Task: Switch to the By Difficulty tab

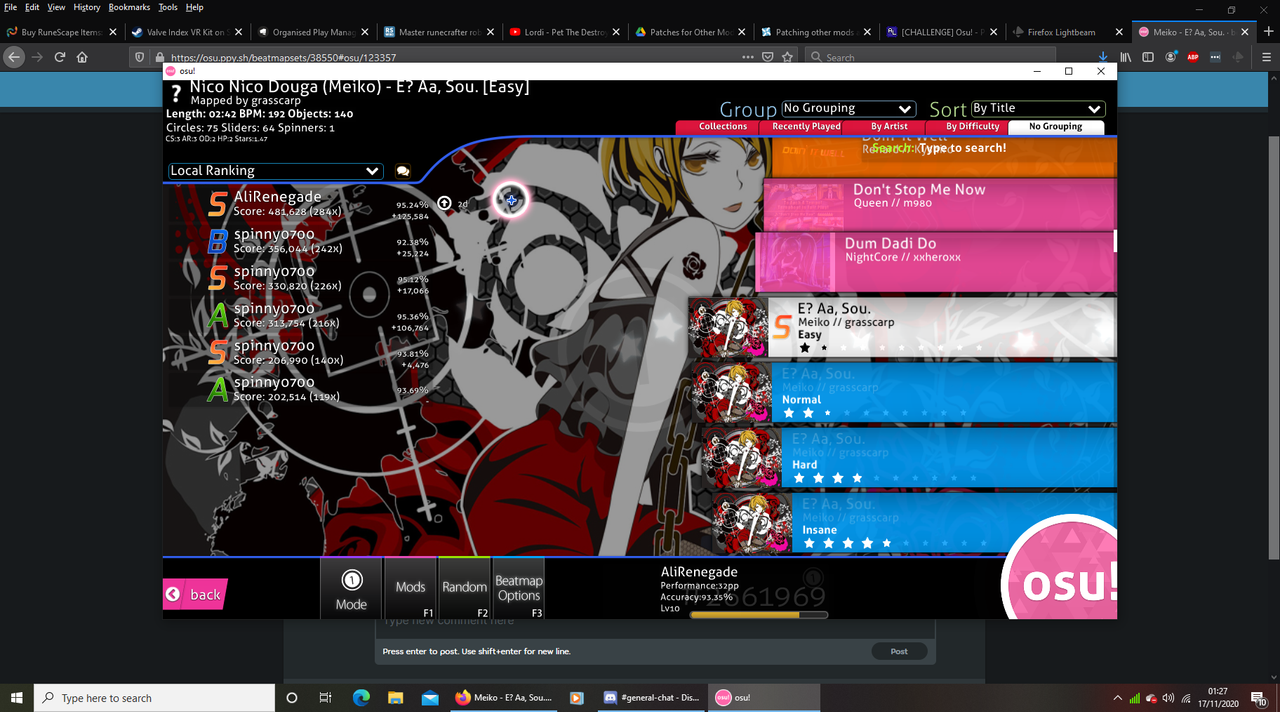Action: point(972,127)
